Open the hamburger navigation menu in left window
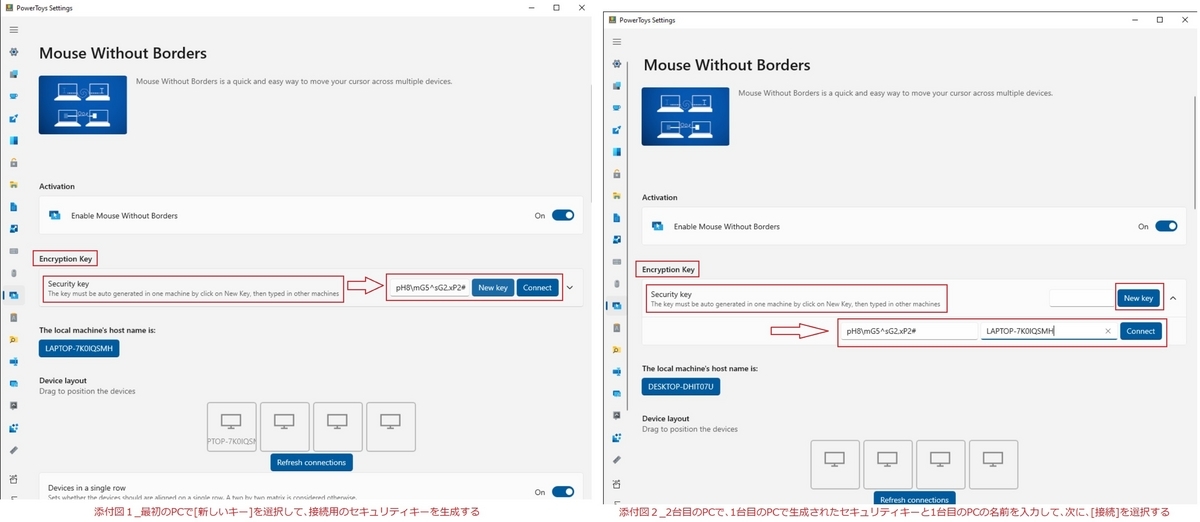1200x522 pixels. (x=13, y=30)
